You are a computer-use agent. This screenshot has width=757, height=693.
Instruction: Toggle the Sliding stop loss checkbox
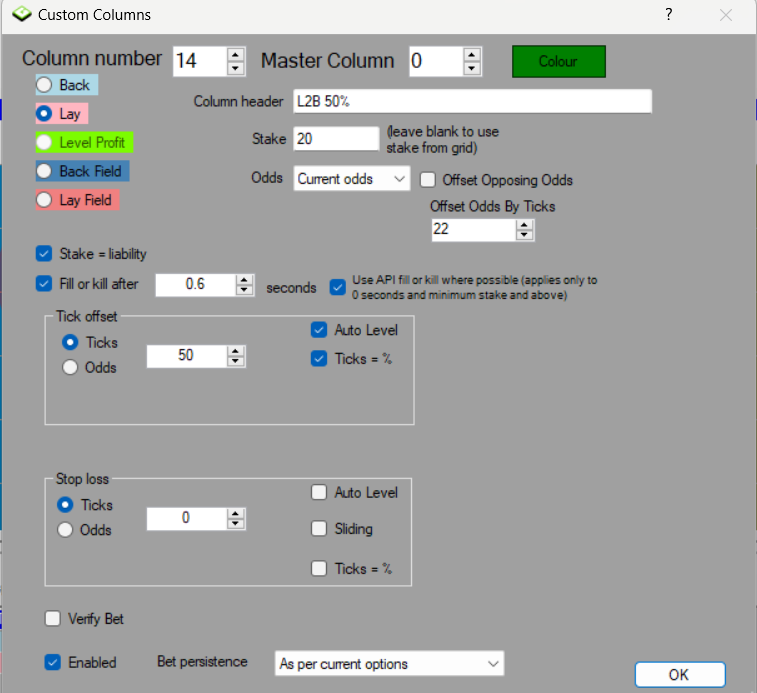click(319, 529)
